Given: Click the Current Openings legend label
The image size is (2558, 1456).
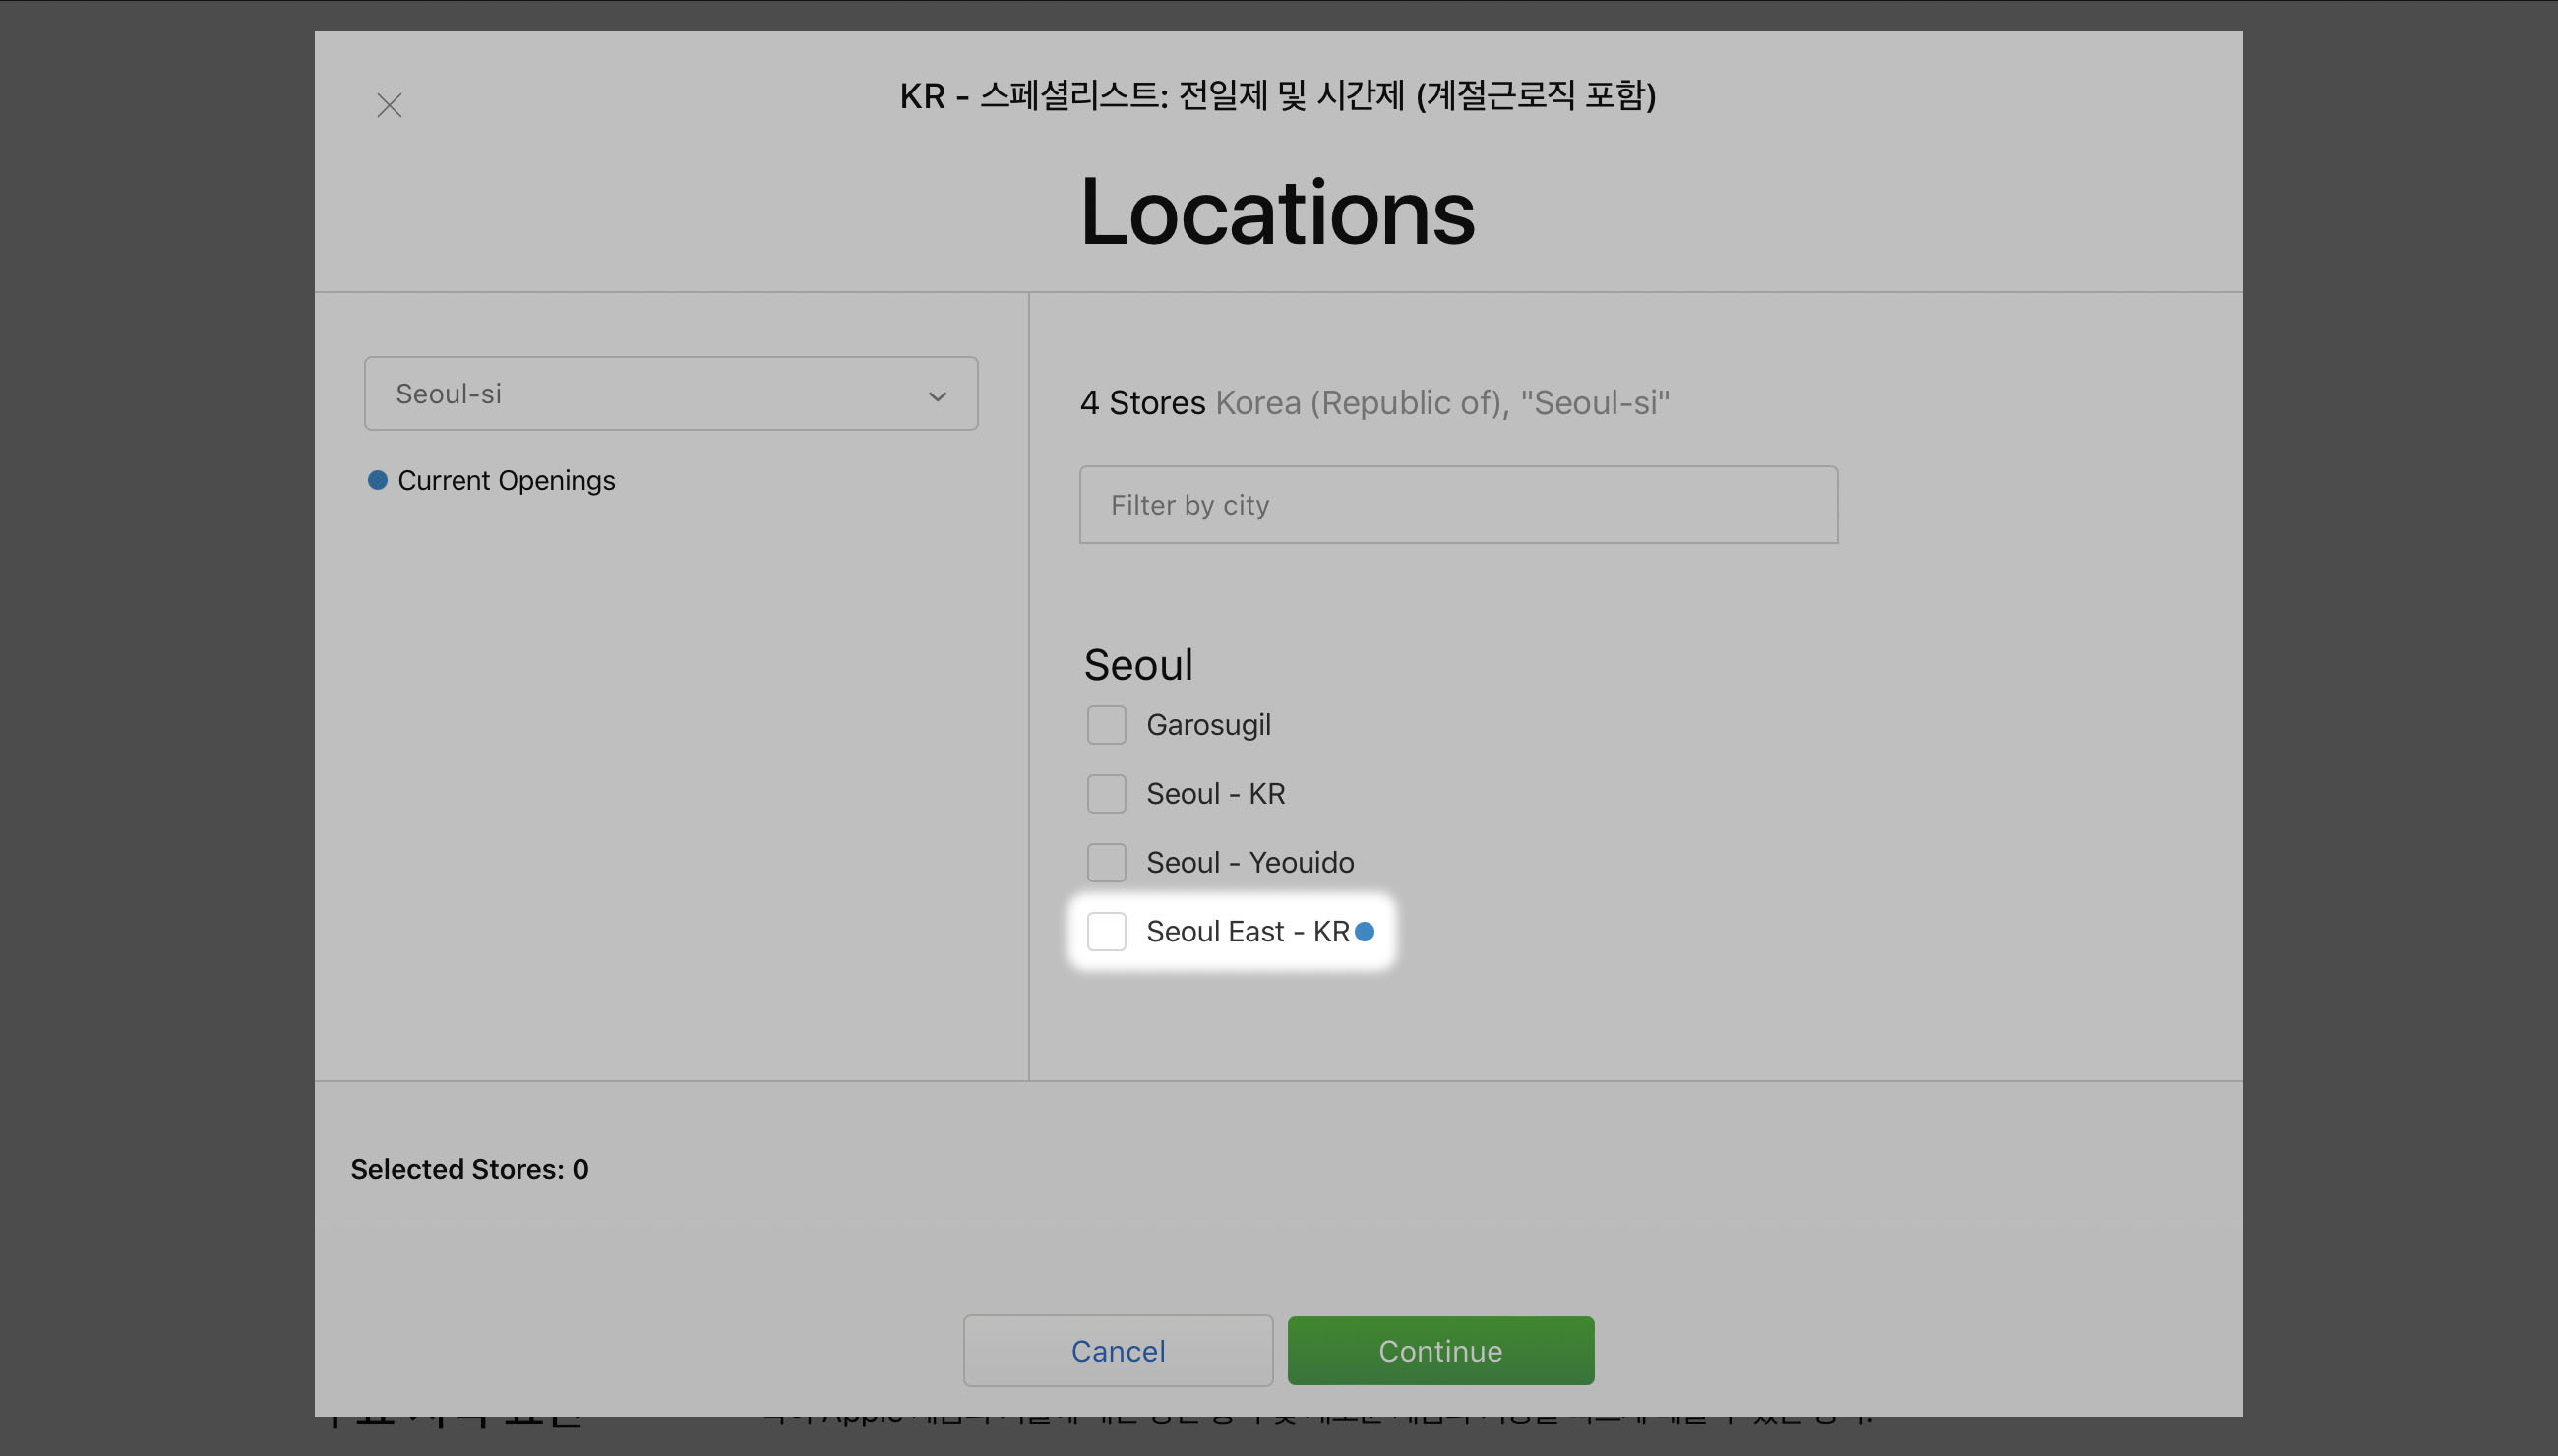Looking at the screenshot, I should coord(506,480).
